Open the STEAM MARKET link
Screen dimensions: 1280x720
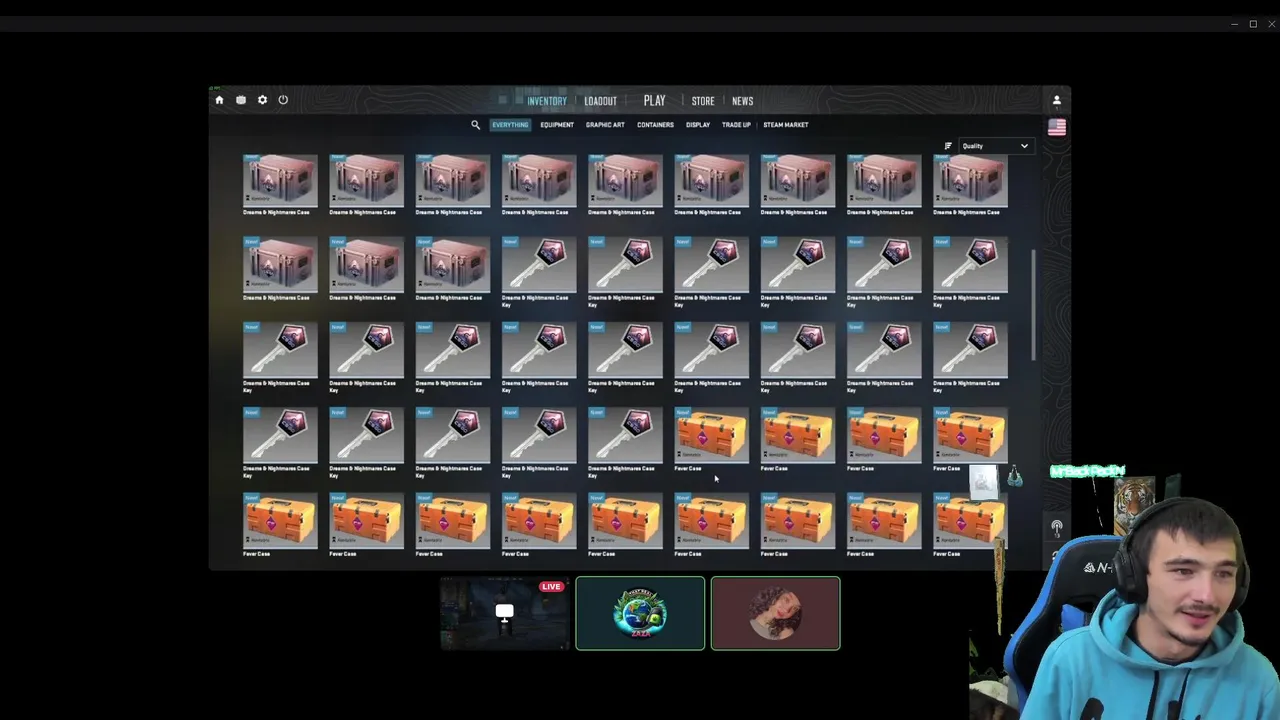click(x=786, y=125)
